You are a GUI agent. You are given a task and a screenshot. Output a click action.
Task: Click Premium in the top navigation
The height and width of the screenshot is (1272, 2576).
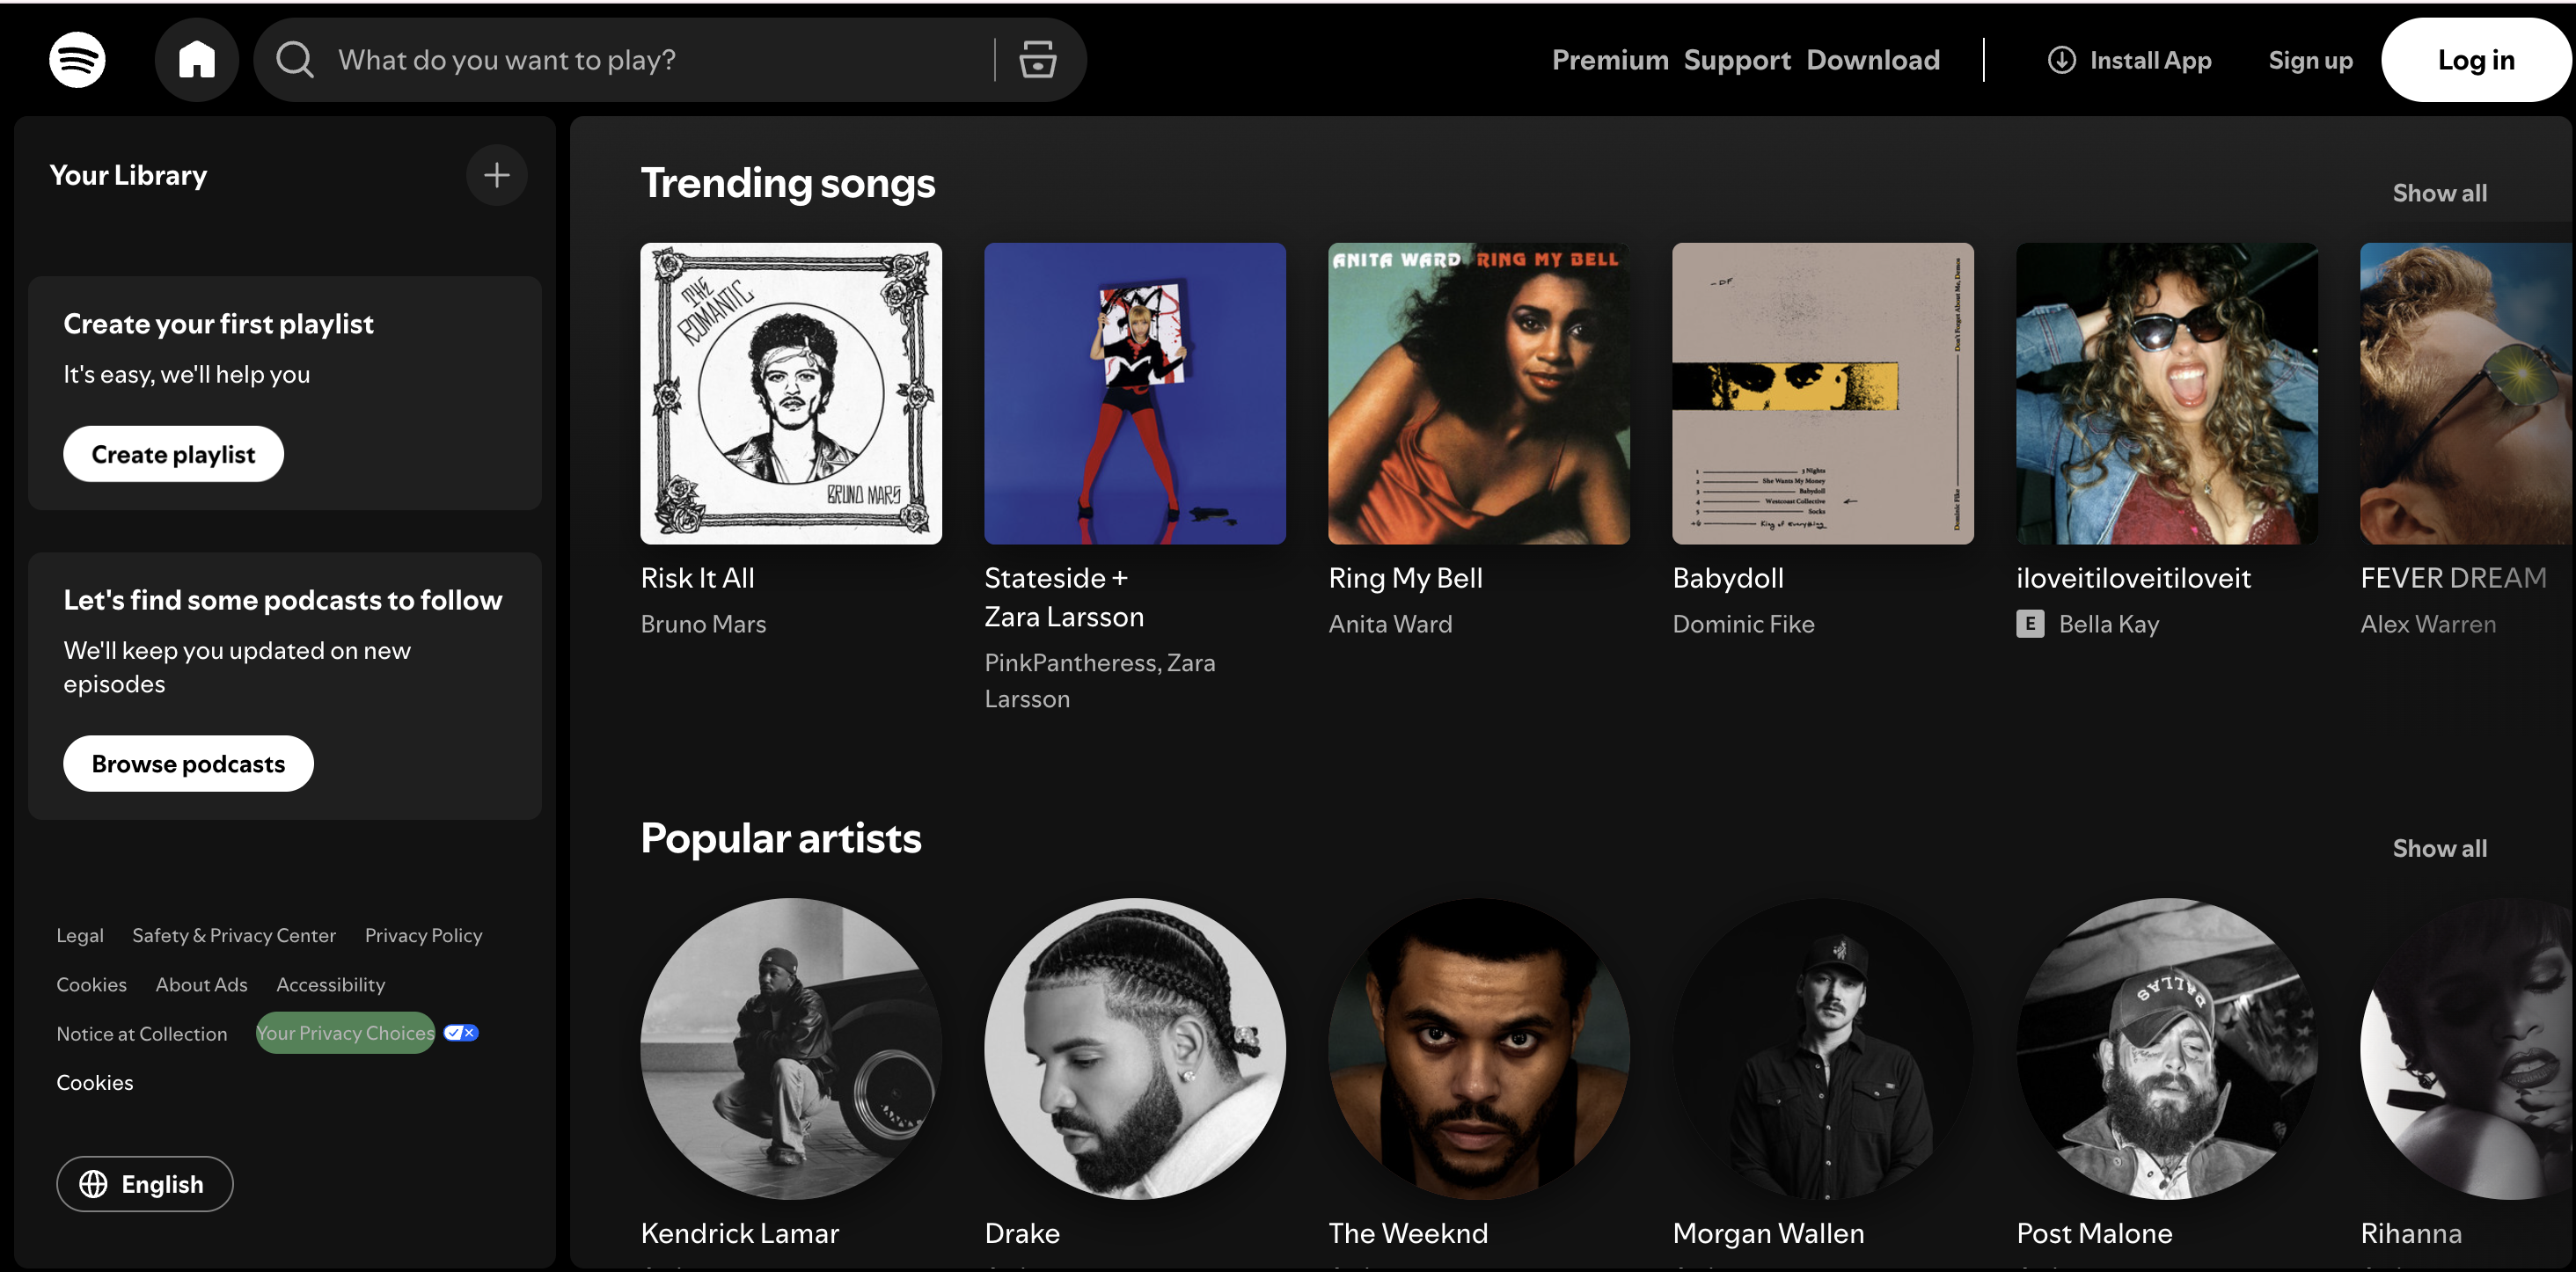pos(1609,59)
